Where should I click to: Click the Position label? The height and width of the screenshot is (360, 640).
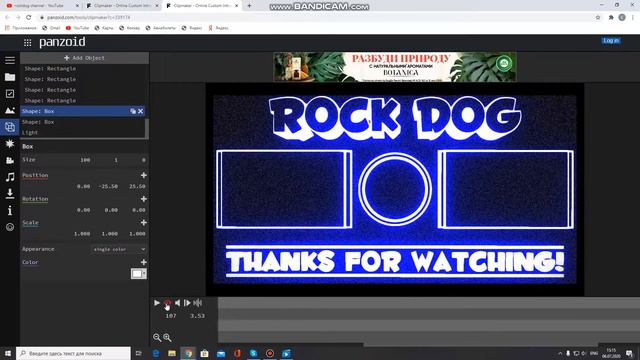click(35, 175)
